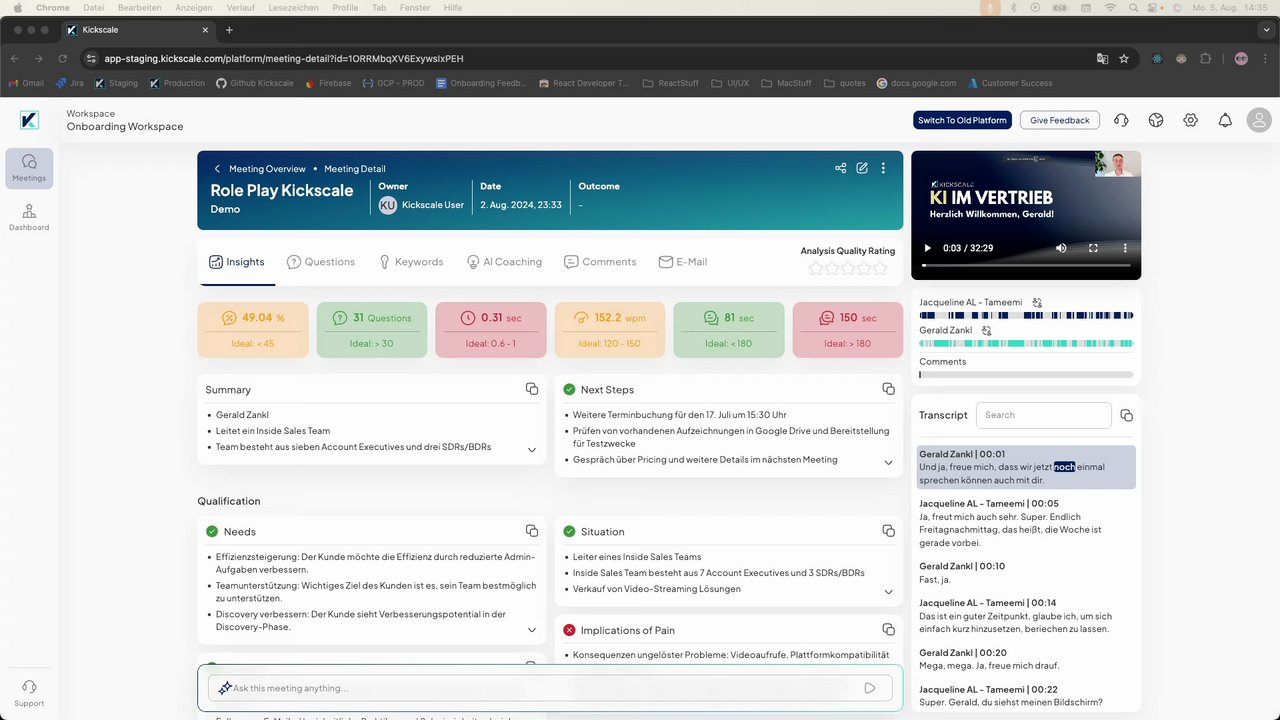
Task: Open the user avatar menu
Action: point(1259,120)
